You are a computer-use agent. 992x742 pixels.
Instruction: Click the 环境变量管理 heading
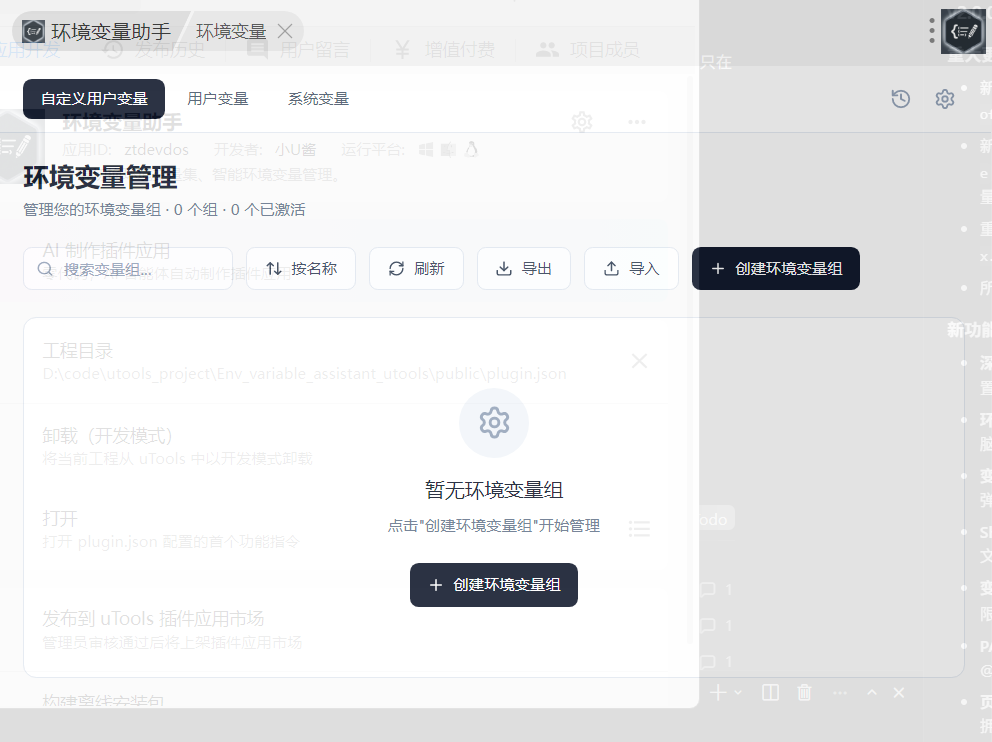pos(100,177)
